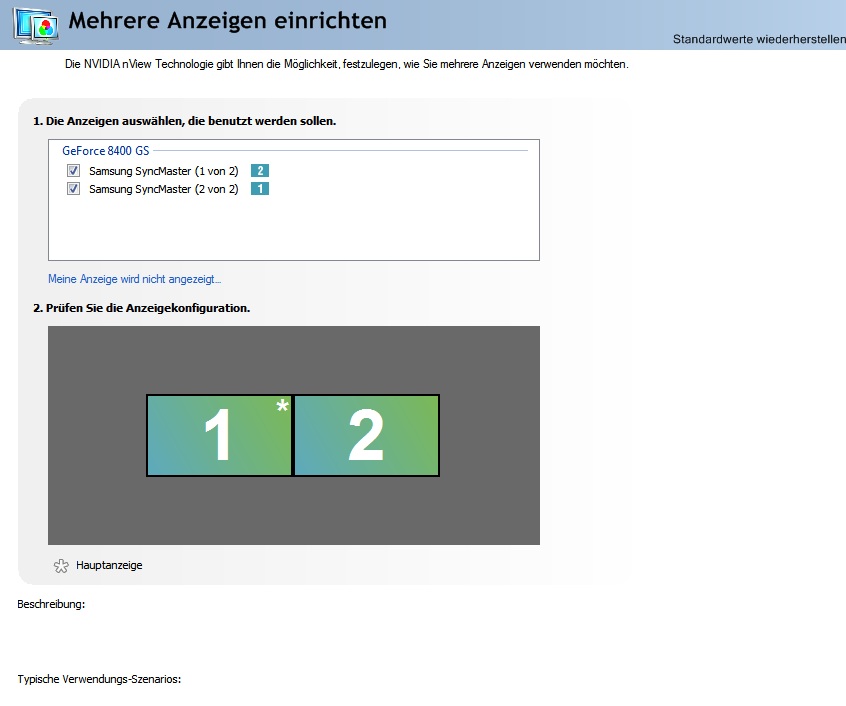846x706 pixels.
Task: Uncheck Samsung SyncMaster (2 von 2) checkbox
Action: click(73, 189)
